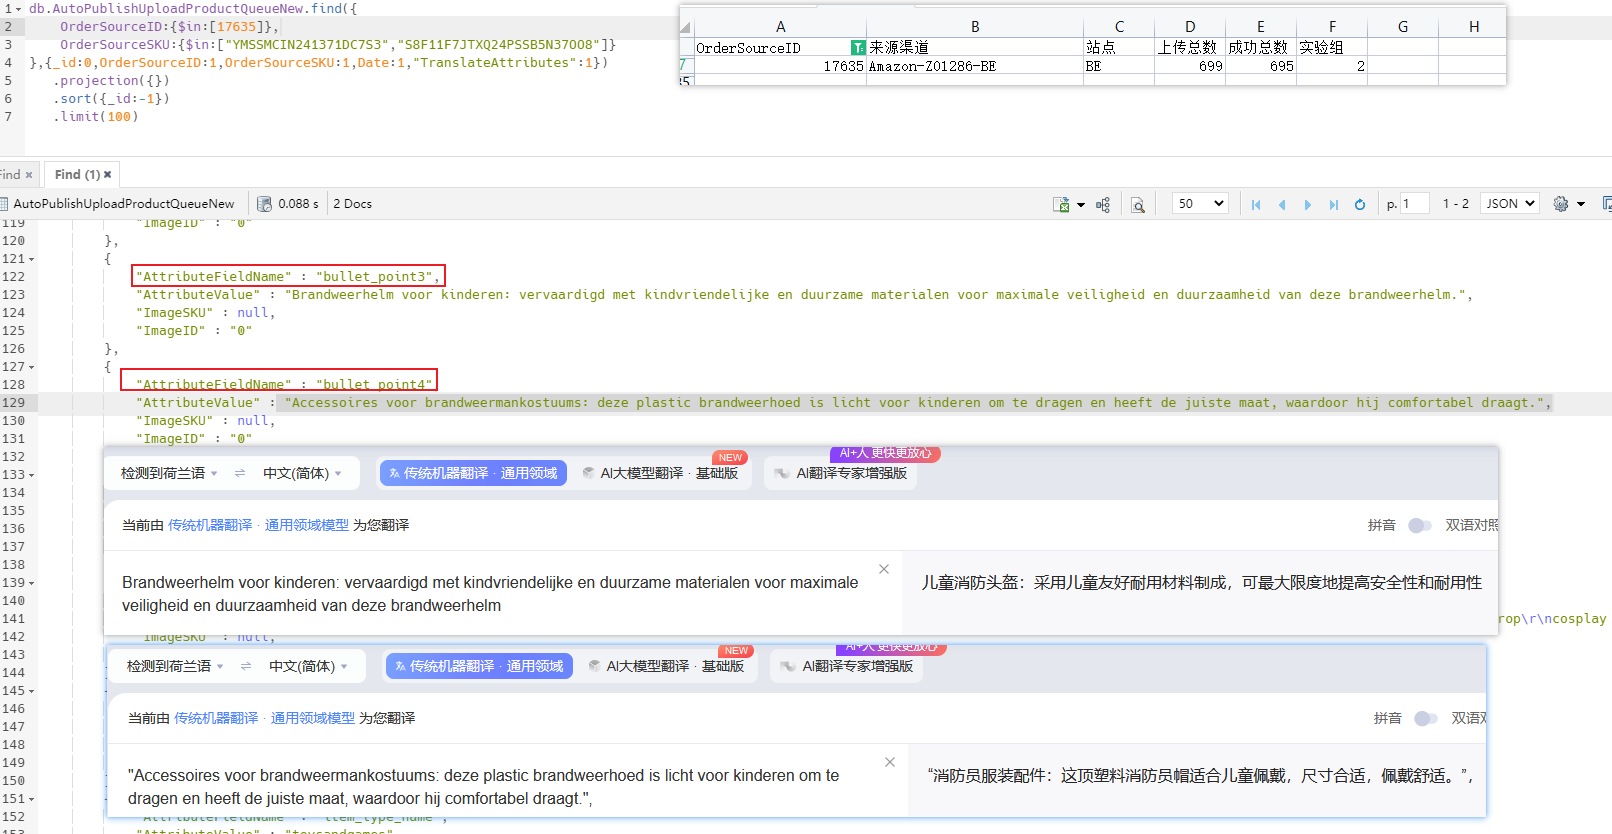Screen dimensions: 1612x834
Task: Click the query execution time icon
Action: [265, 204]
